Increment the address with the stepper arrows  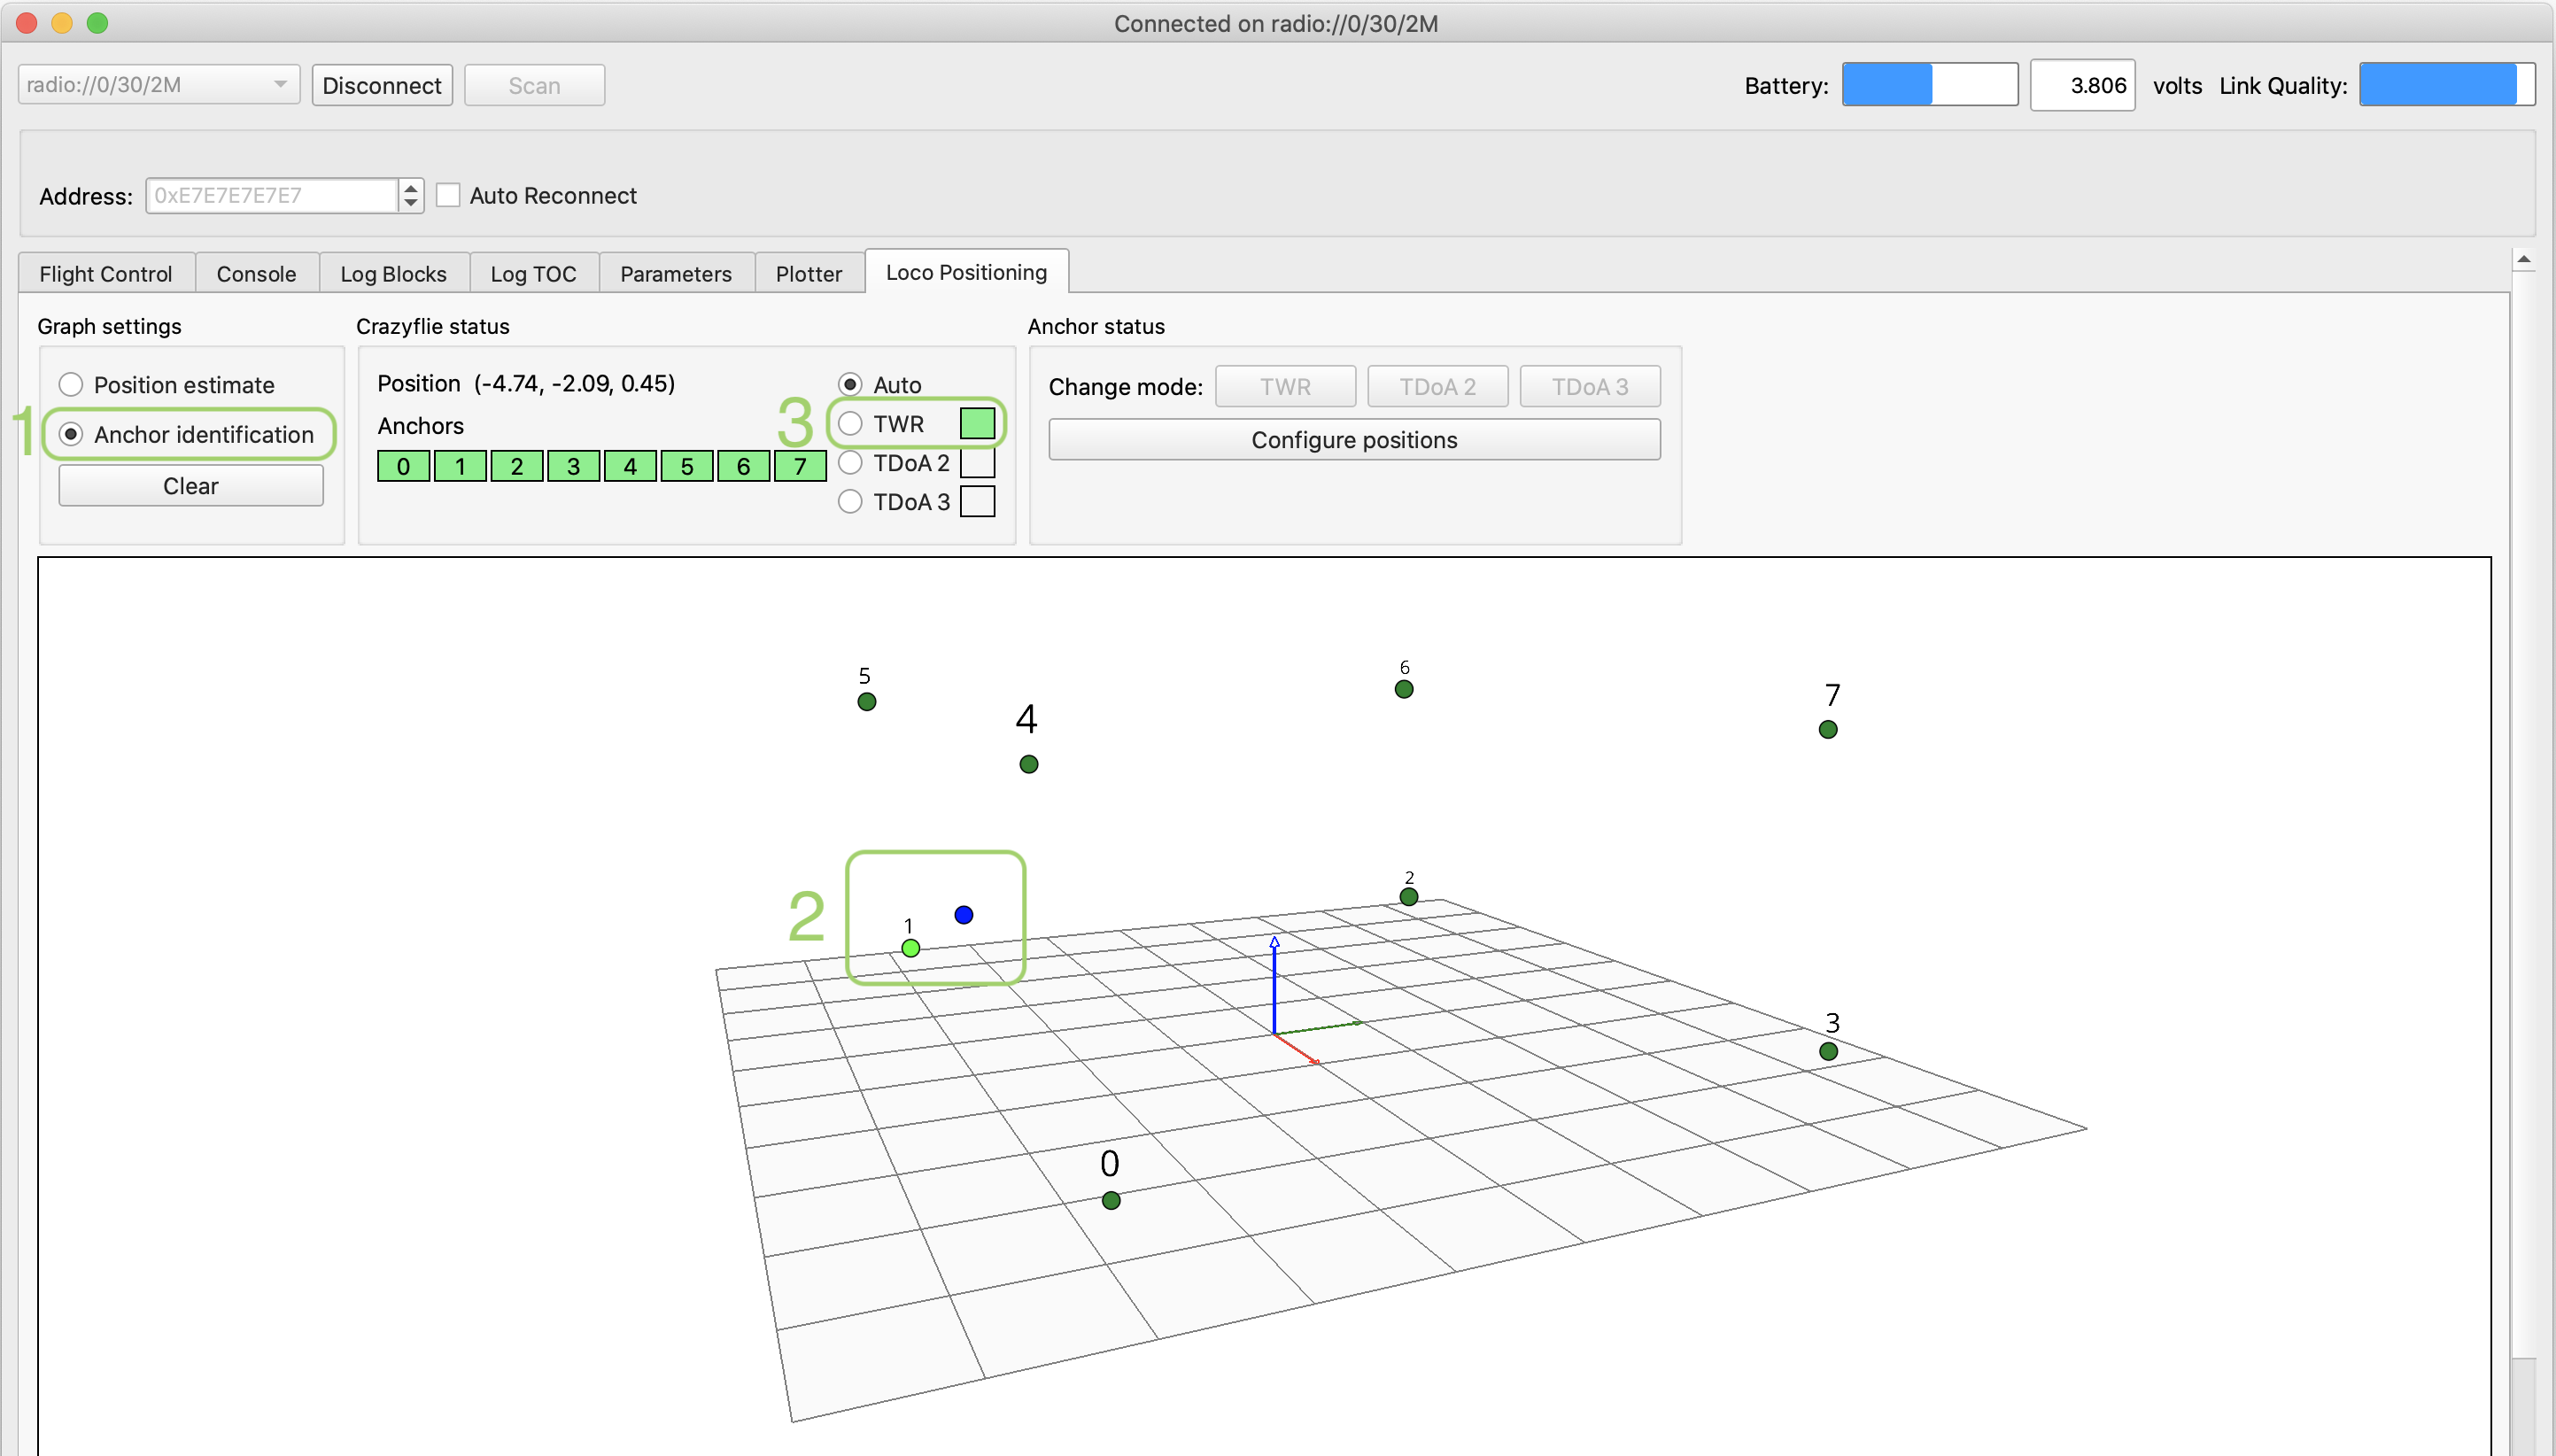(x=410, y=187)
